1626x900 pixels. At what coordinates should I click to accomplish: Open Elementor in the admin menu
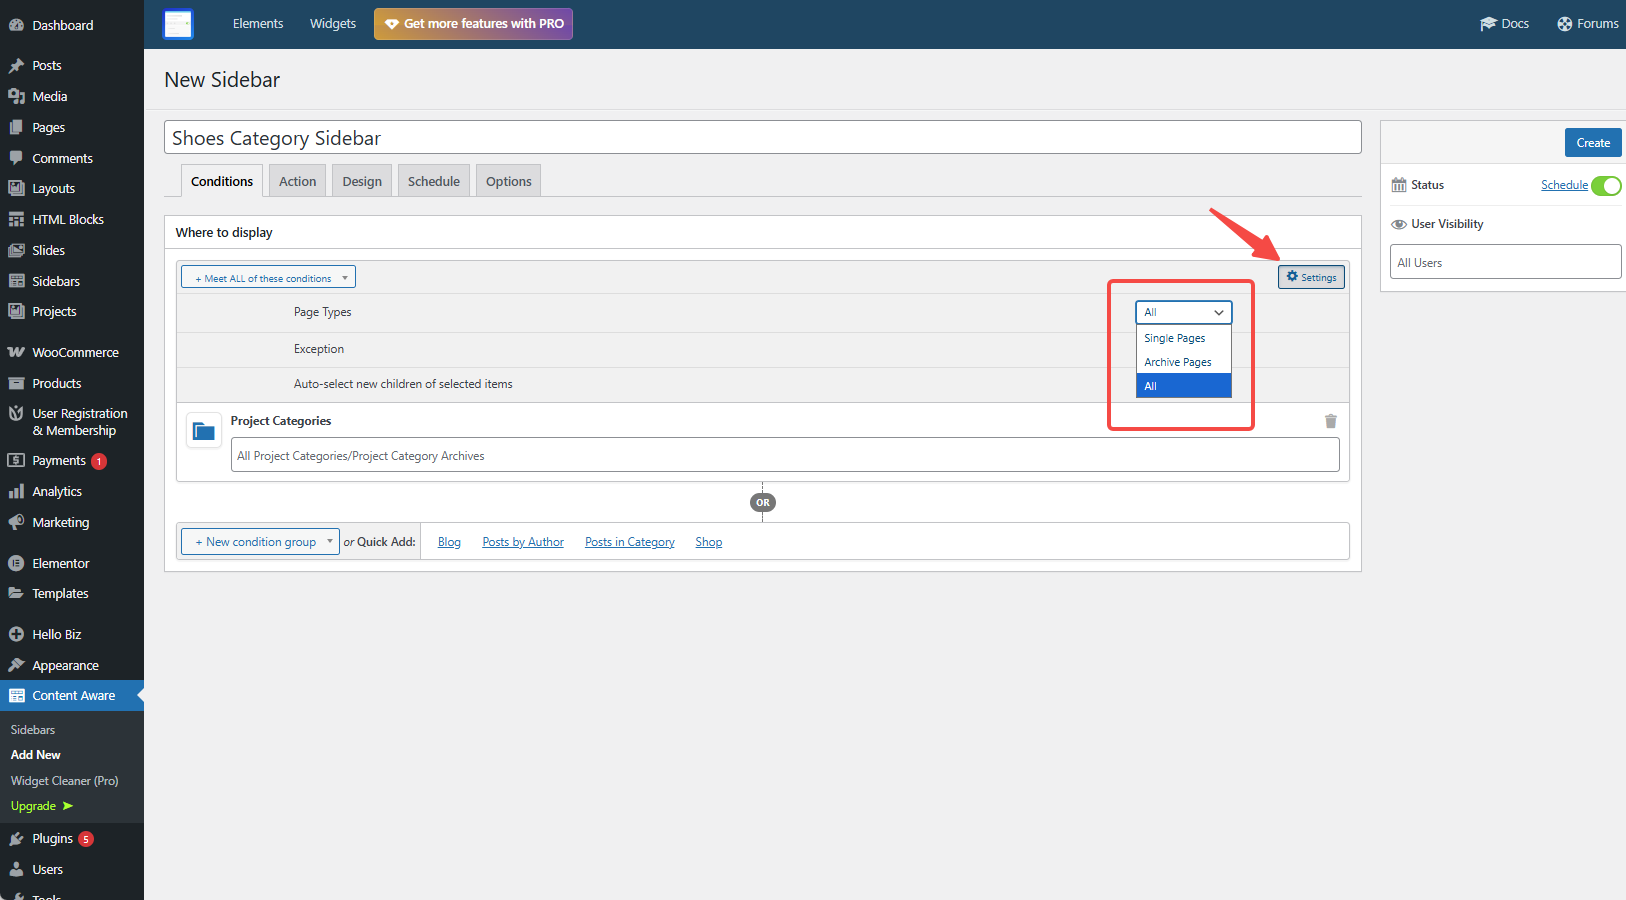60,564
